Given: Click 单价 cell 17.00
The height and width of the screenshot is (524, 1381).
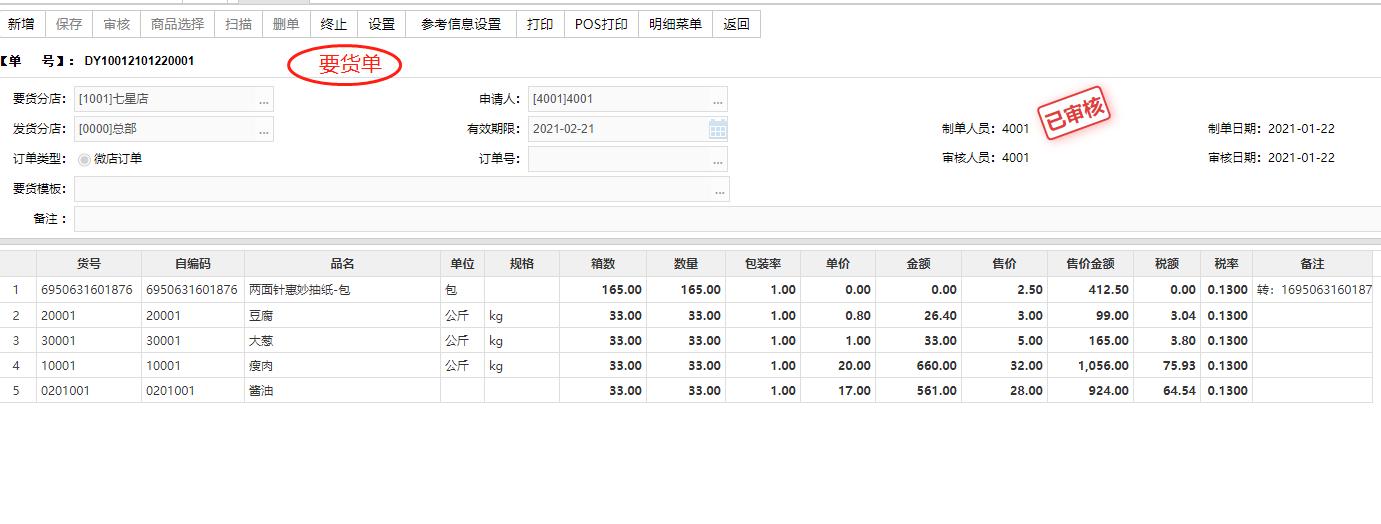Looking at the screenshot, I should (838, 390).
